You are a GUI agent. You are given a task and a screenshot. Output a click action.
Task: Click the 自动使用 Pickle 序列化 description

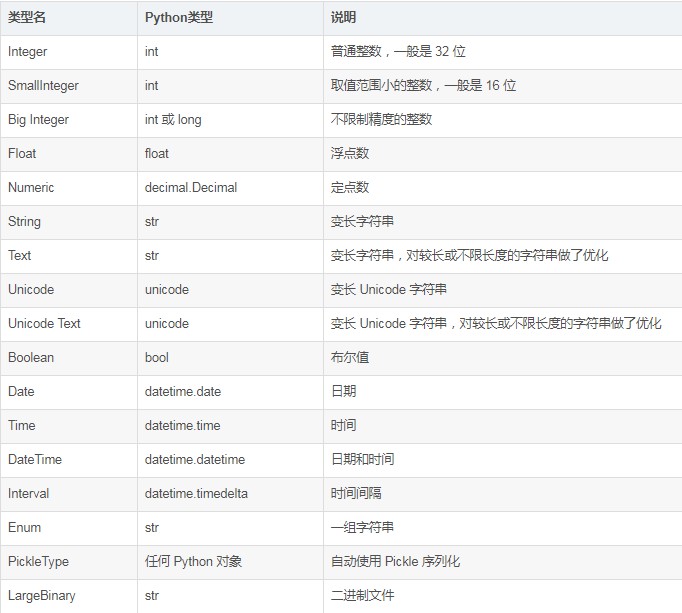[395, 561]
